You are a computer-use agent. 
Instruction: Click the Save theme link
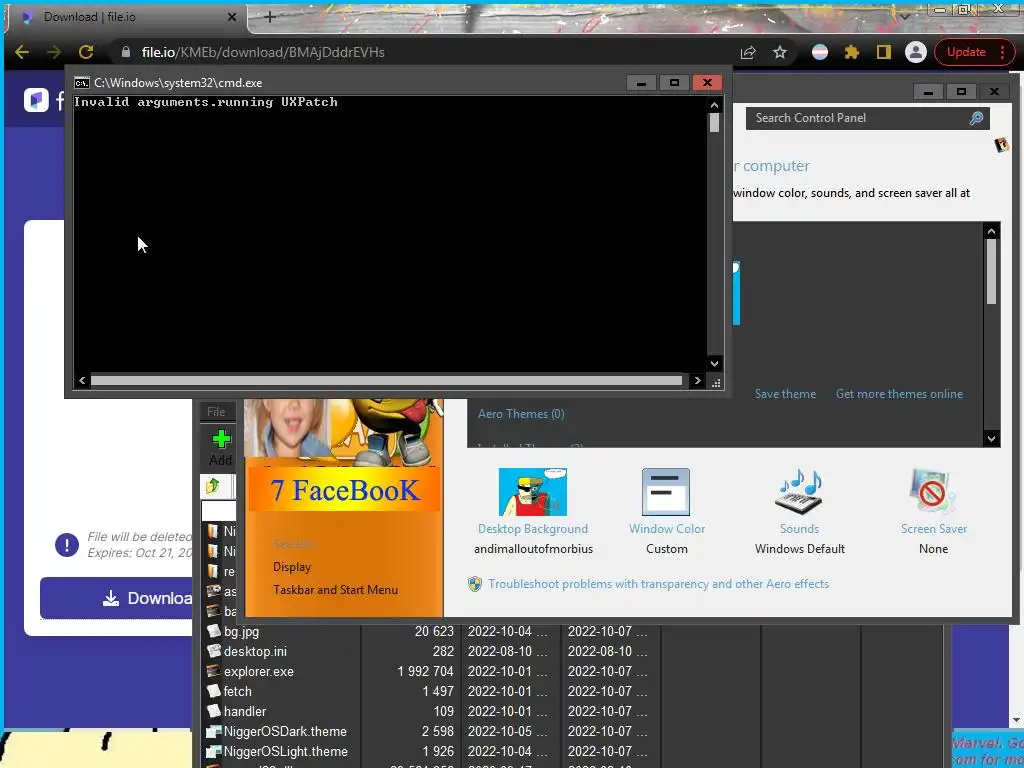click(x=785, y=394)
